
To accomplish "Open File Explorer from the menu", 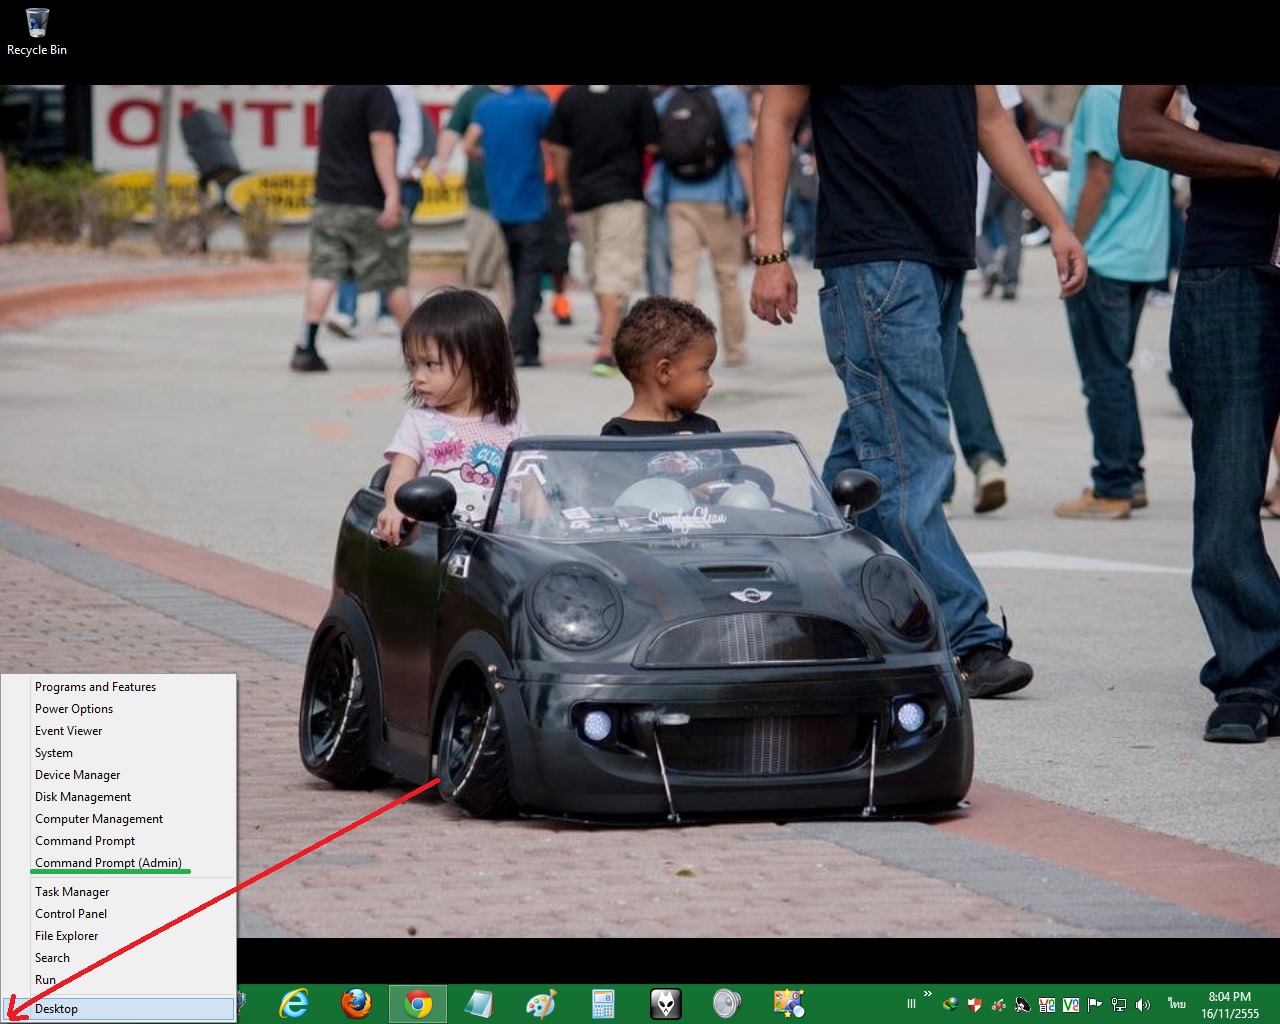I will pos(118,936).
